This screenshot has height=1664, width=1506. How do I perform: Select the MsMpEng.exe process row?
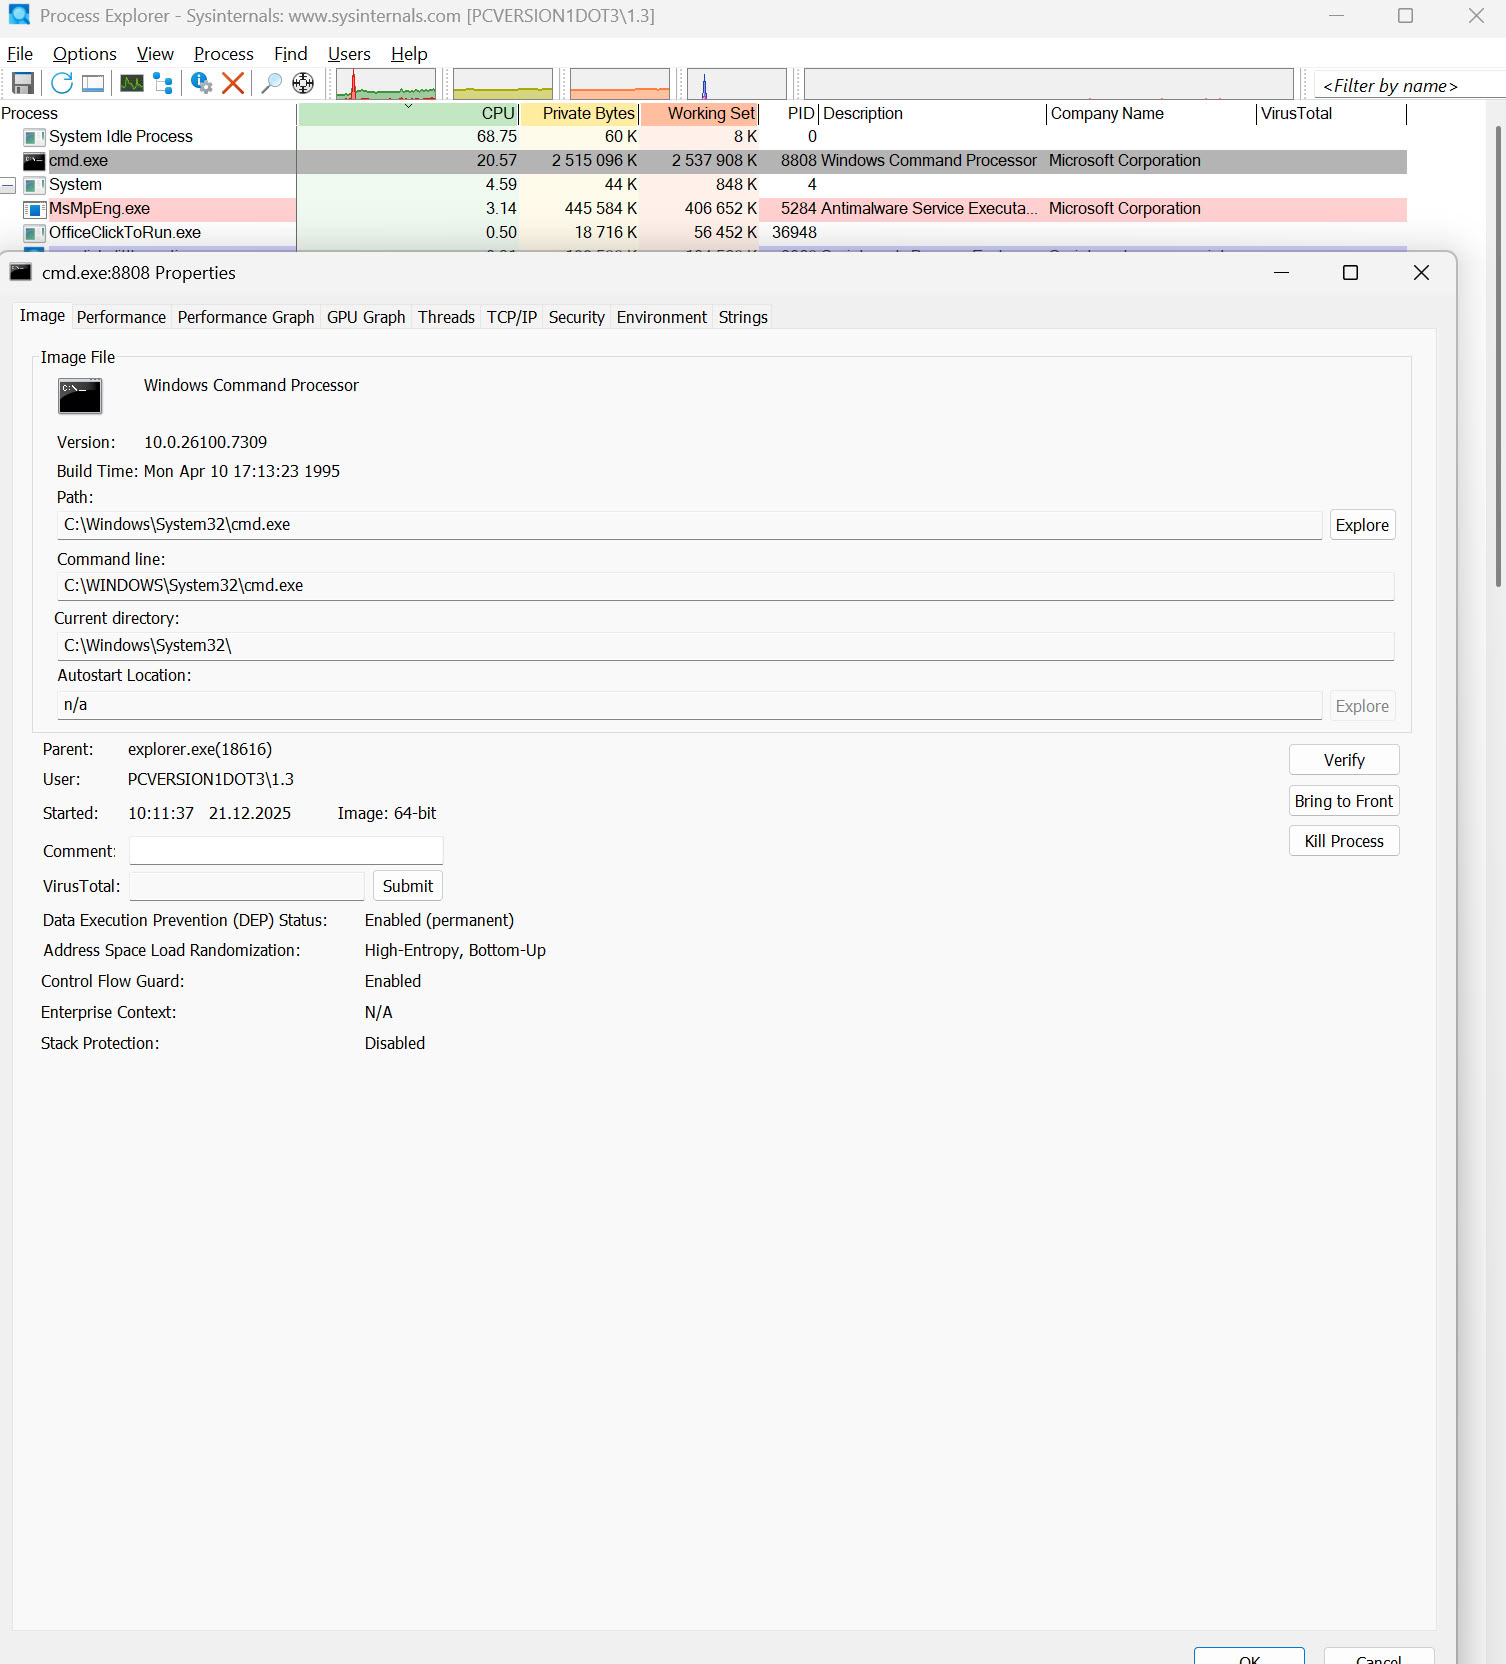point(703,209)
